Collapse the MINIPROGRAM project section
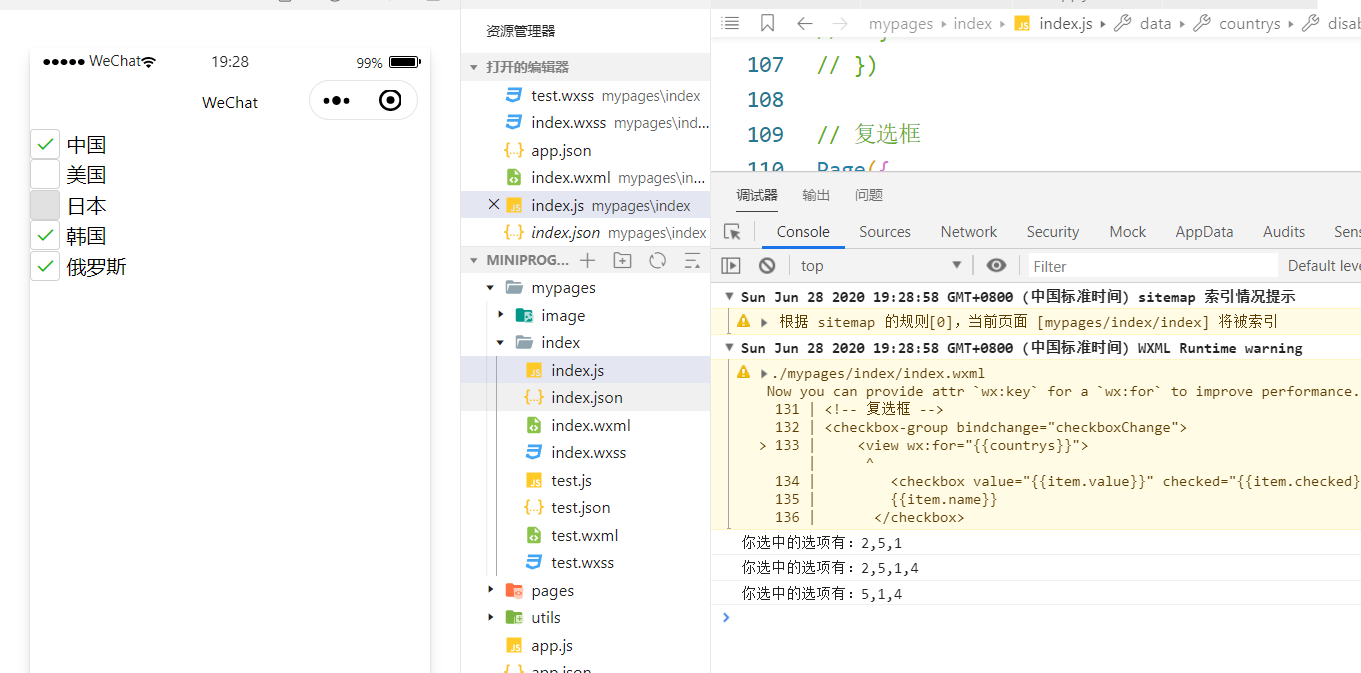The image size is (1361, 673). point(474,260)
